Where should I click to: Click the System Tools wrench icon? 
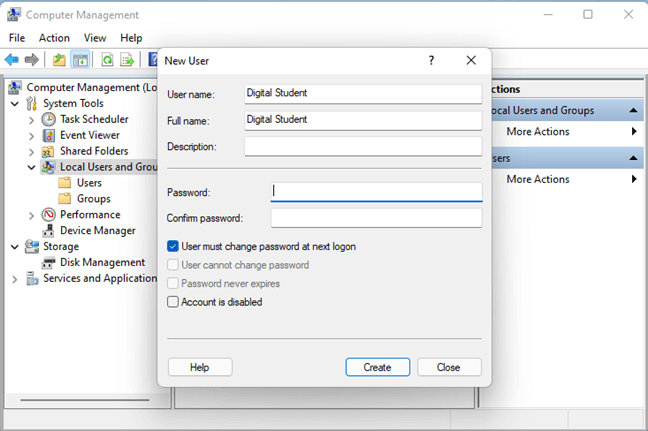coord(31,103)
